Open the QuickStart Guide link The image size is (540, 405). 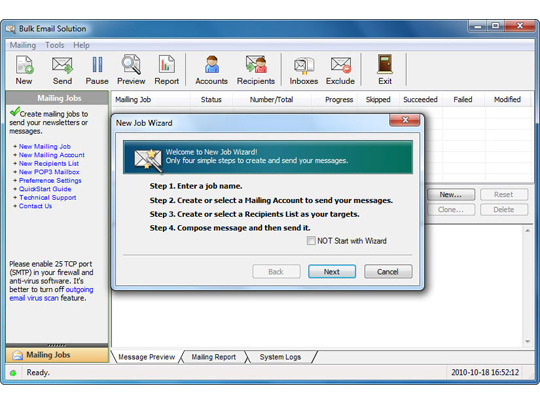[45, 189]
